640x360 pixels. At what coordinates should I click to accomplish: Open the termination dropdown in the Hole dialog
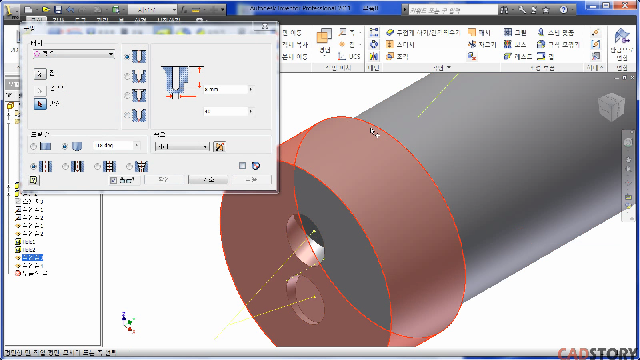[x=182, y=147]
